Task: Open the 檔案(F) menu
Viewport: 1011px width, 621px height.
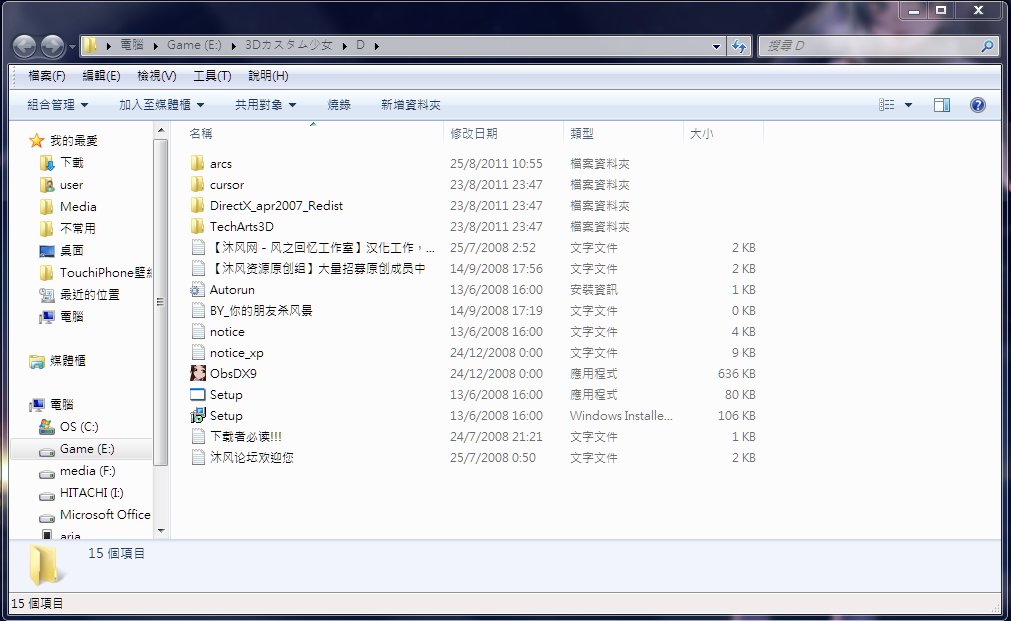Action: coord(47,76)
